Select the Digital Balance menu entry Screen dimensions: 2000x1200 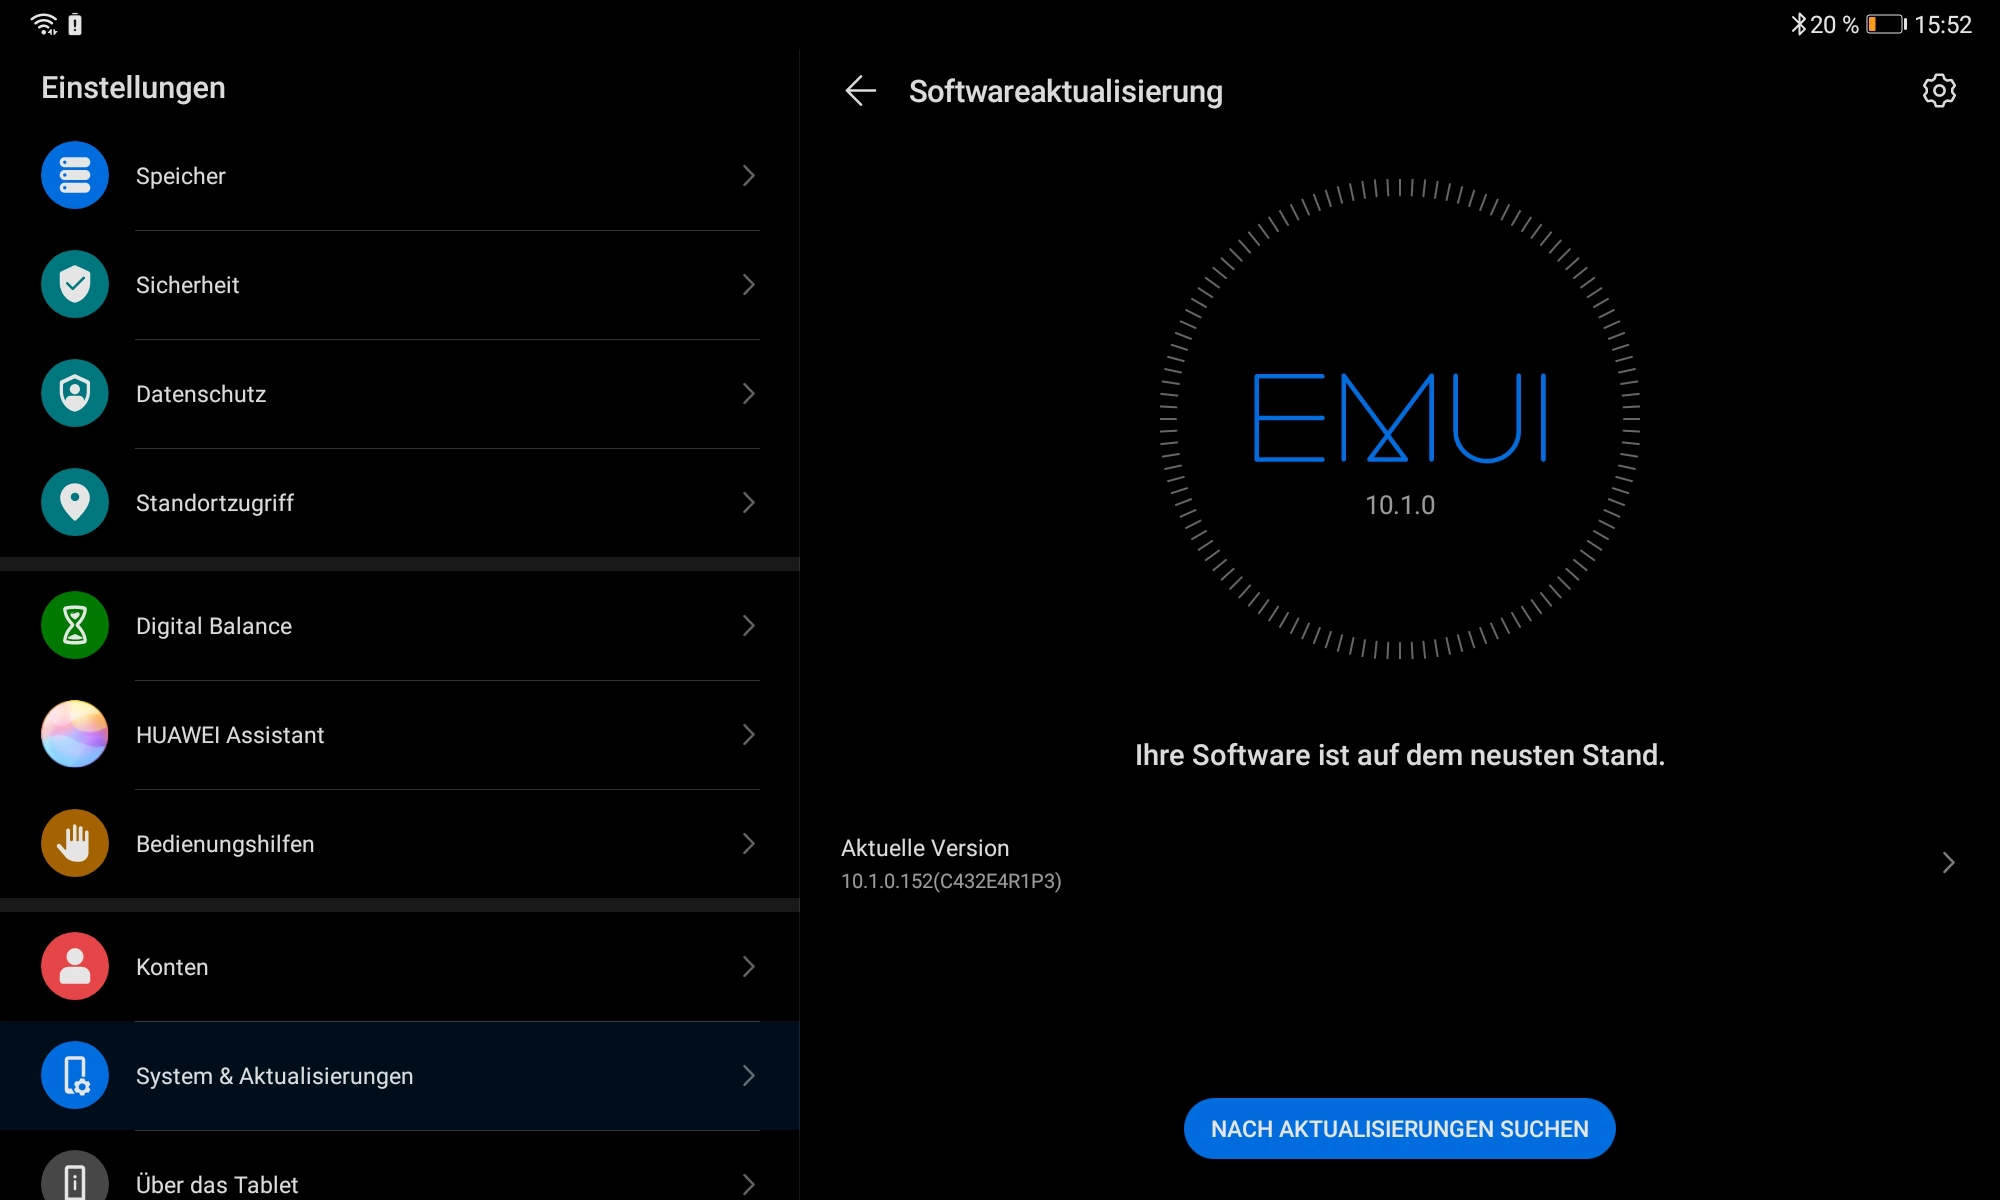pyautogui.click(x=400, y=626)
